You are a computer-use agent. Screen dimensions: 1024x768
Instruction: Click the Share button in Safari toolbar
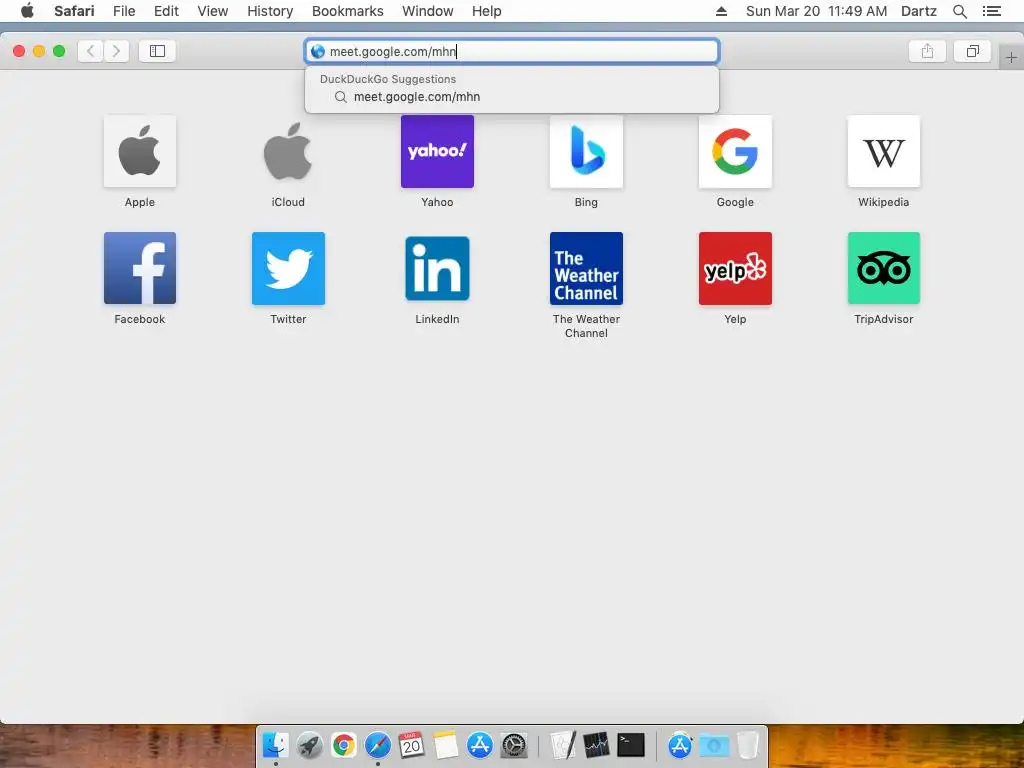927,51
